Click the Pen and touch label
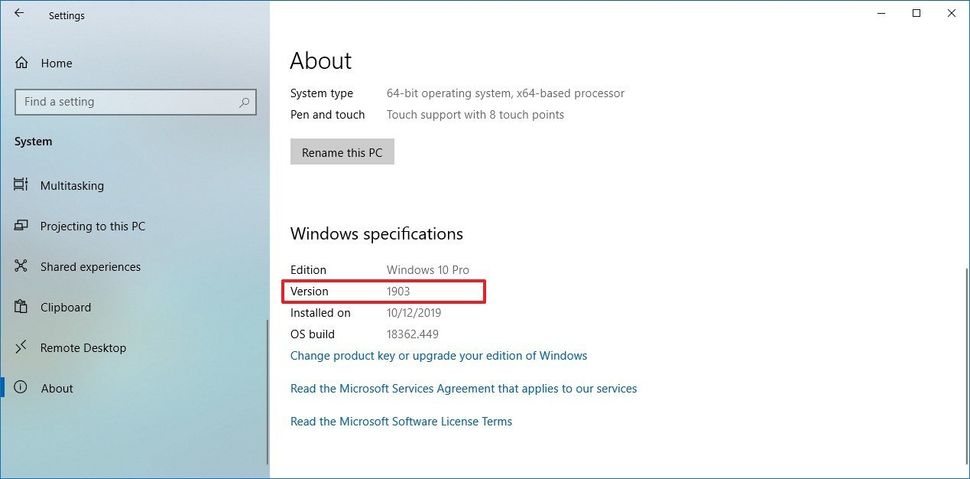This screenshot has height=479, width=970. 327,114
